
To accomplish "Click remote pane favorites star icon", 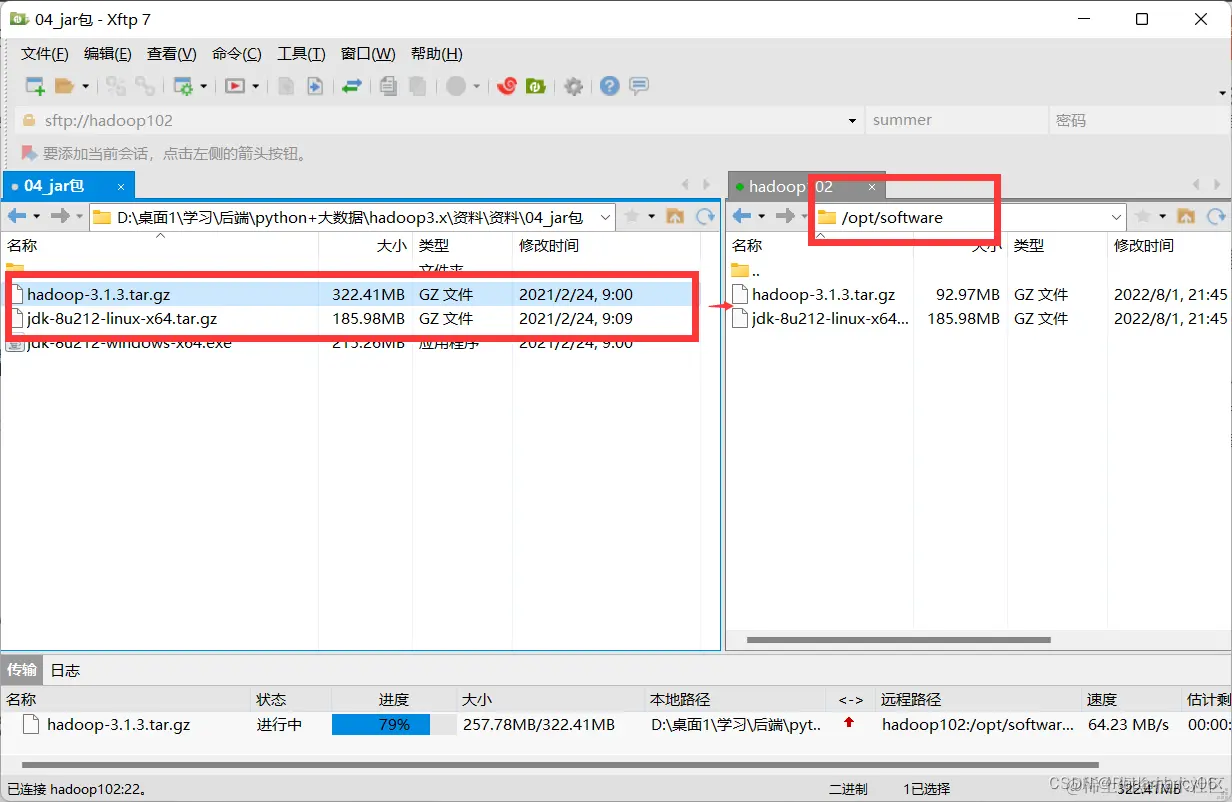I will click(x=1143, y=216).
